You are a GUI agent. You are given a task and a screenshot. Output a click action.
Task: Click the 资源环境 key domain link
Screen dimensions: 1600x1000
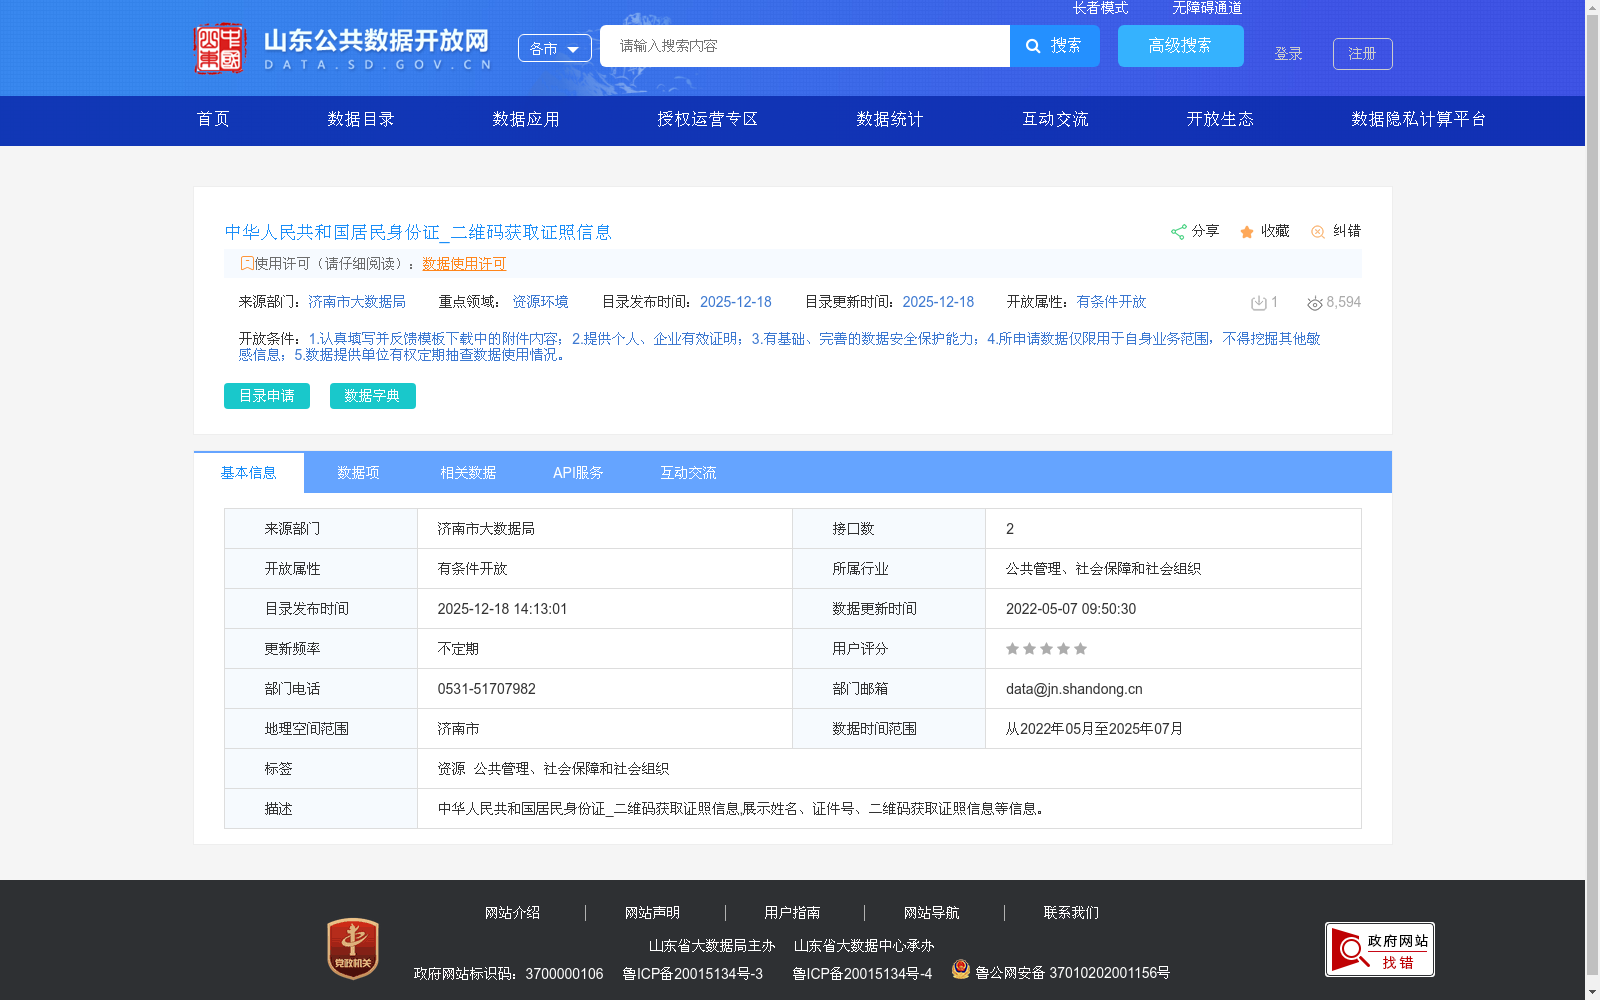tap(541, 302)
